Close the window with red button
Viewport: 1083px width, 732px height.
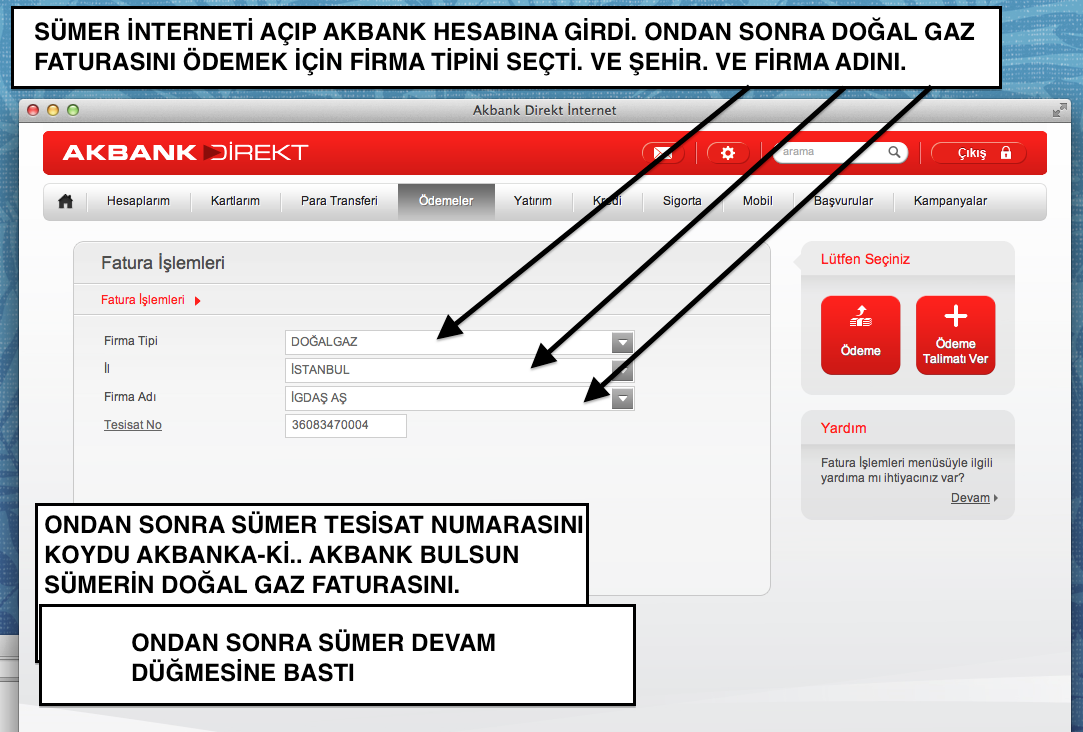pos(32,110)
